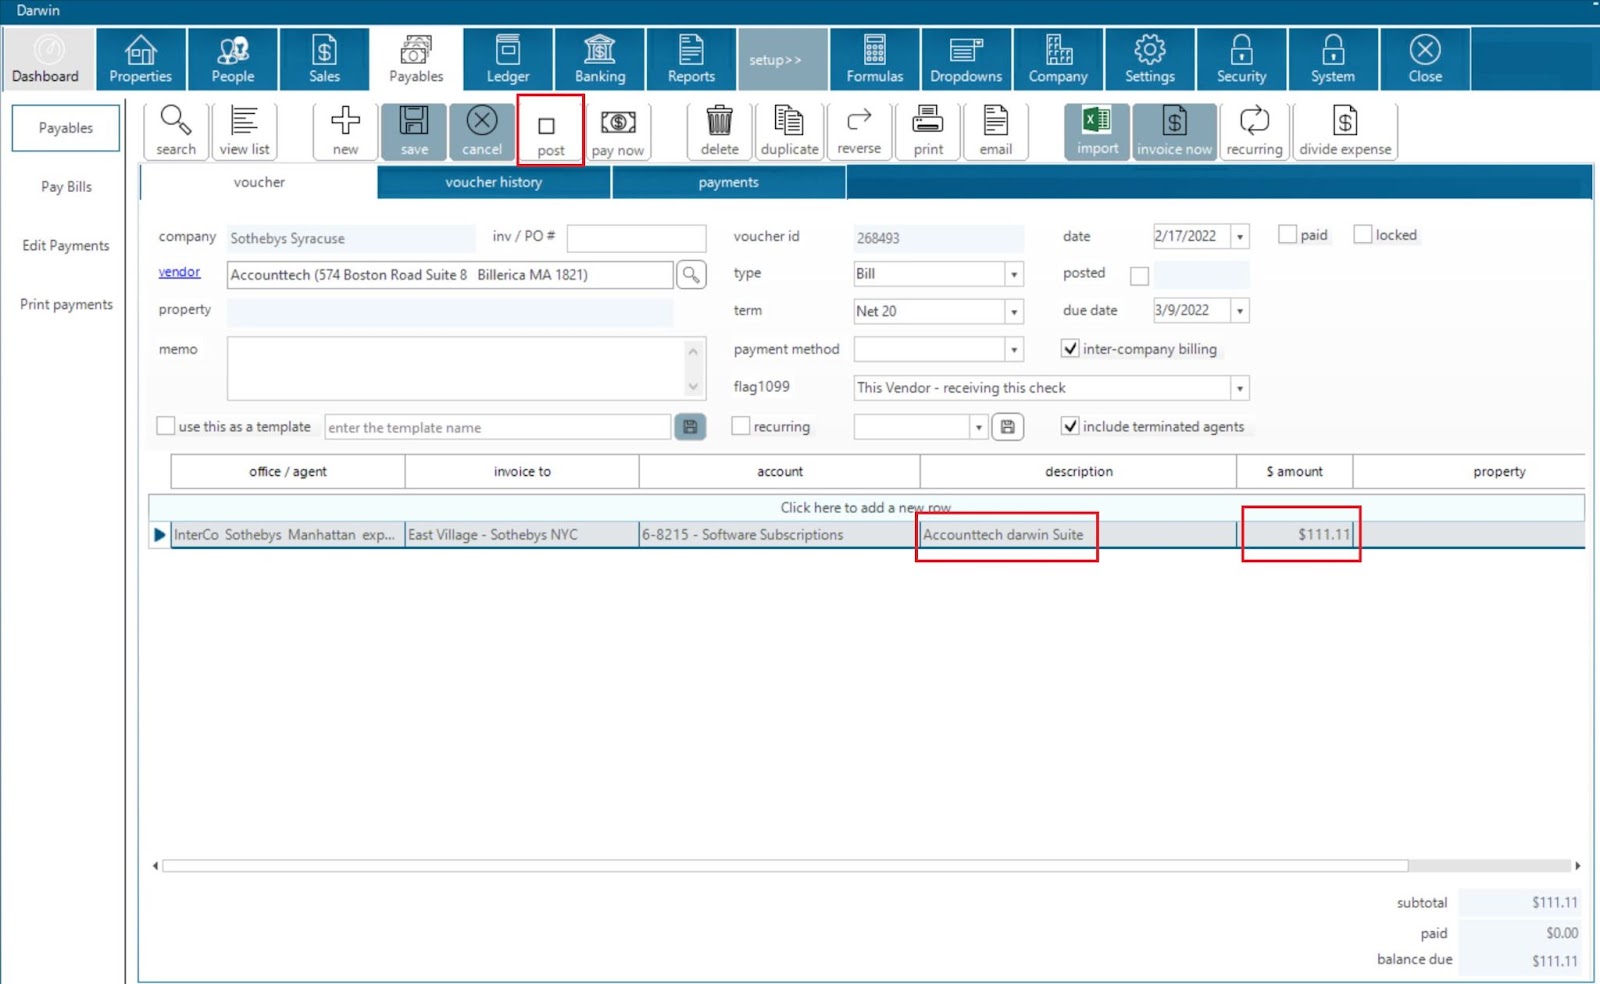Click the vendor lookup magnifier icon
1600x984 pixels.
pos(691,274)
